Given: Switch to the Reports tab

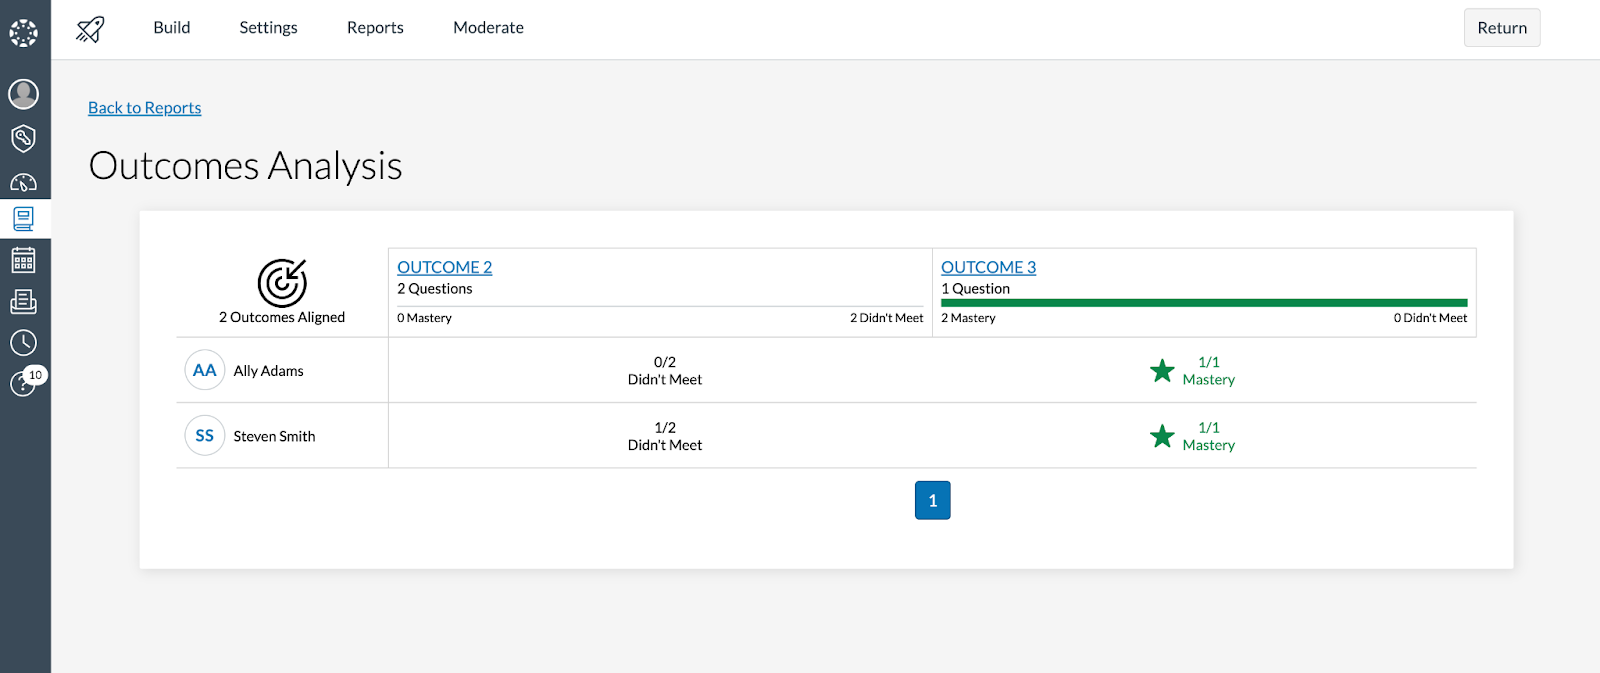Looking at the screenshot, I should click(x=375, y=28).
